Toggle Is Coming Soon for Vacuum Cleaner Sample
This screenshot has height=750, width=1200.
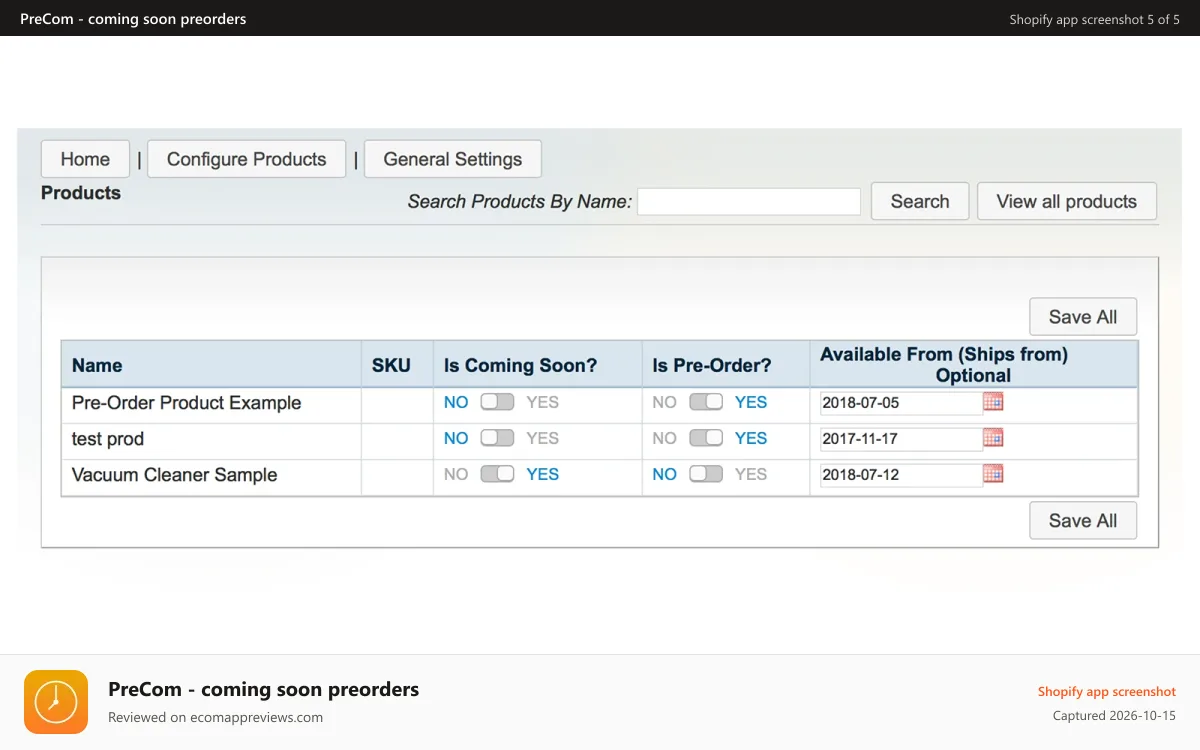tap(497, 474)
